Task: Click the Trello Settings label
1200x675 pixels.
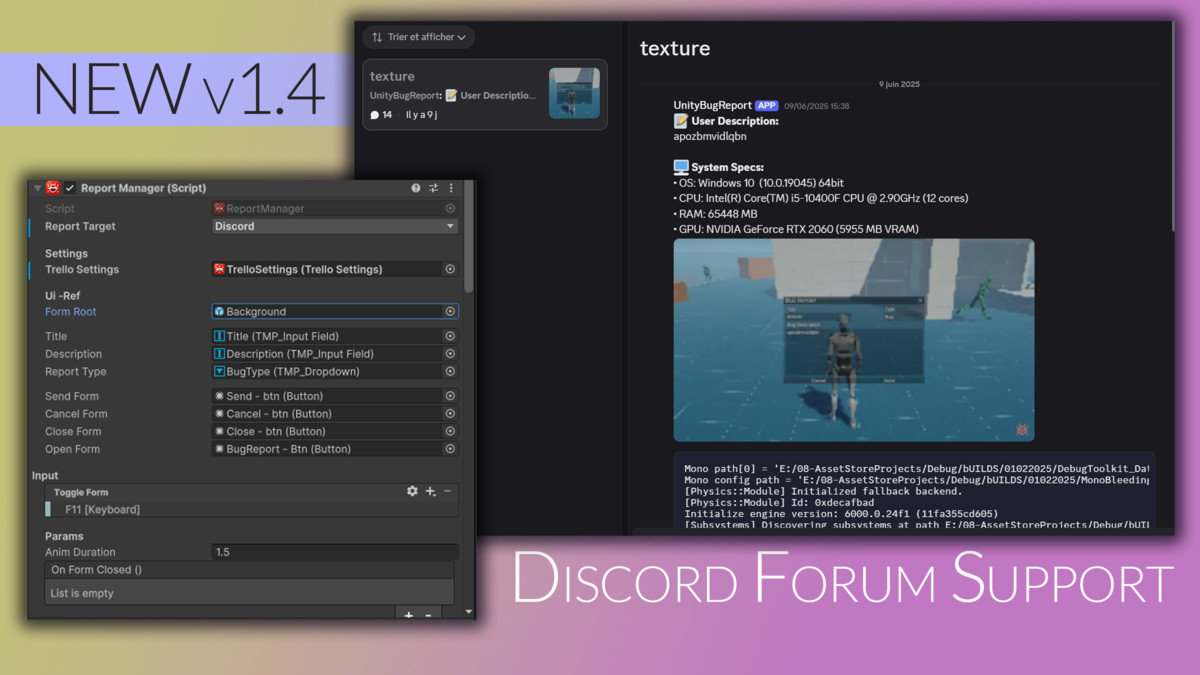Action: point(82,269)
